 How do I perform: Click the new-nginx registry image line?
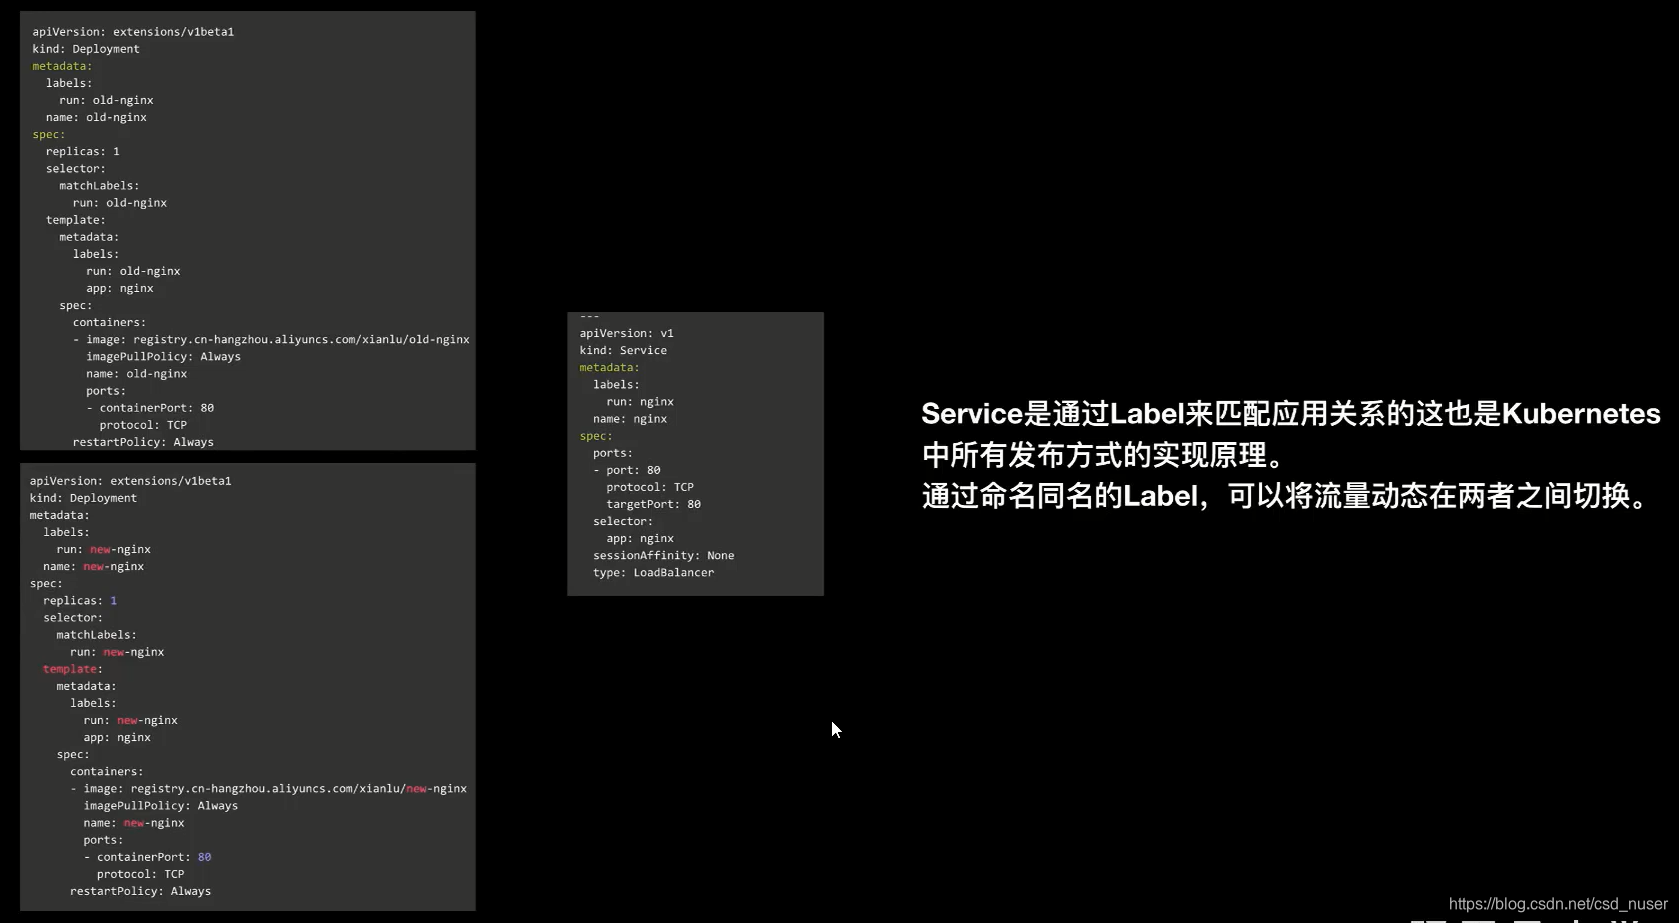268,788
